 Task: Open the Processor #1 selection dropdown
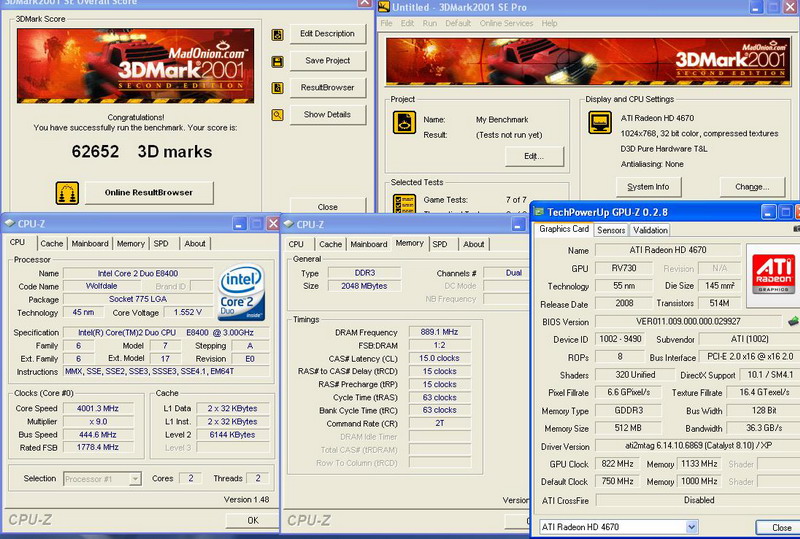(135, 479)
